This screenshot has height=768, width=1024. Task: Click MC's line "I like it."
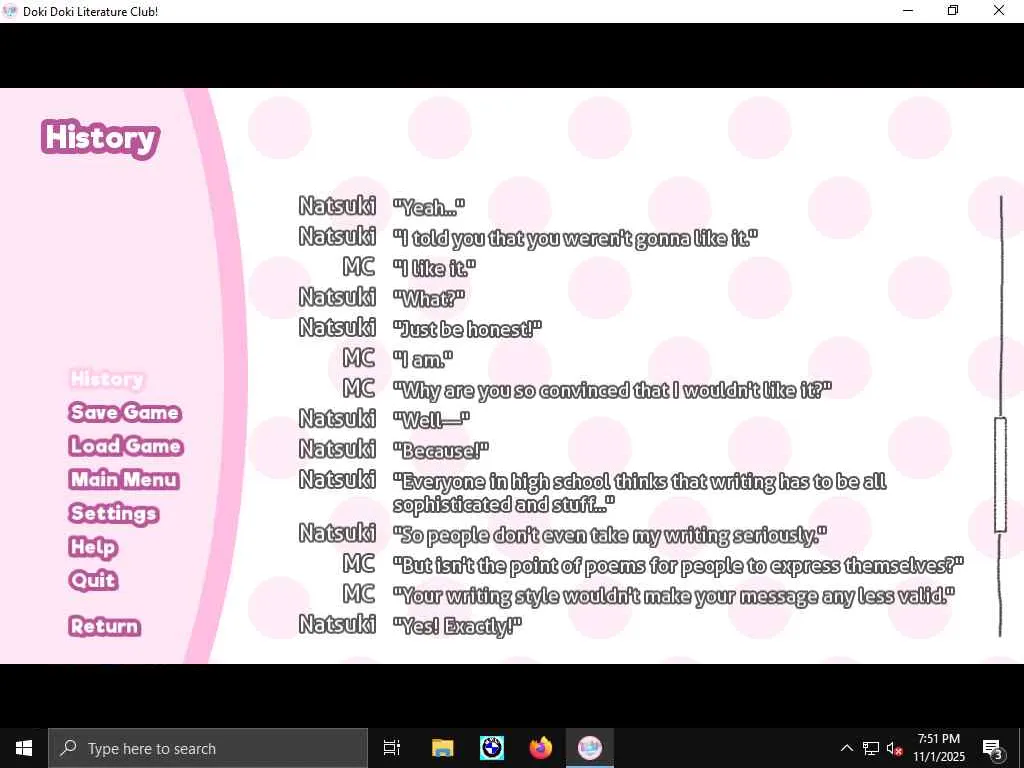pos(434,268)
